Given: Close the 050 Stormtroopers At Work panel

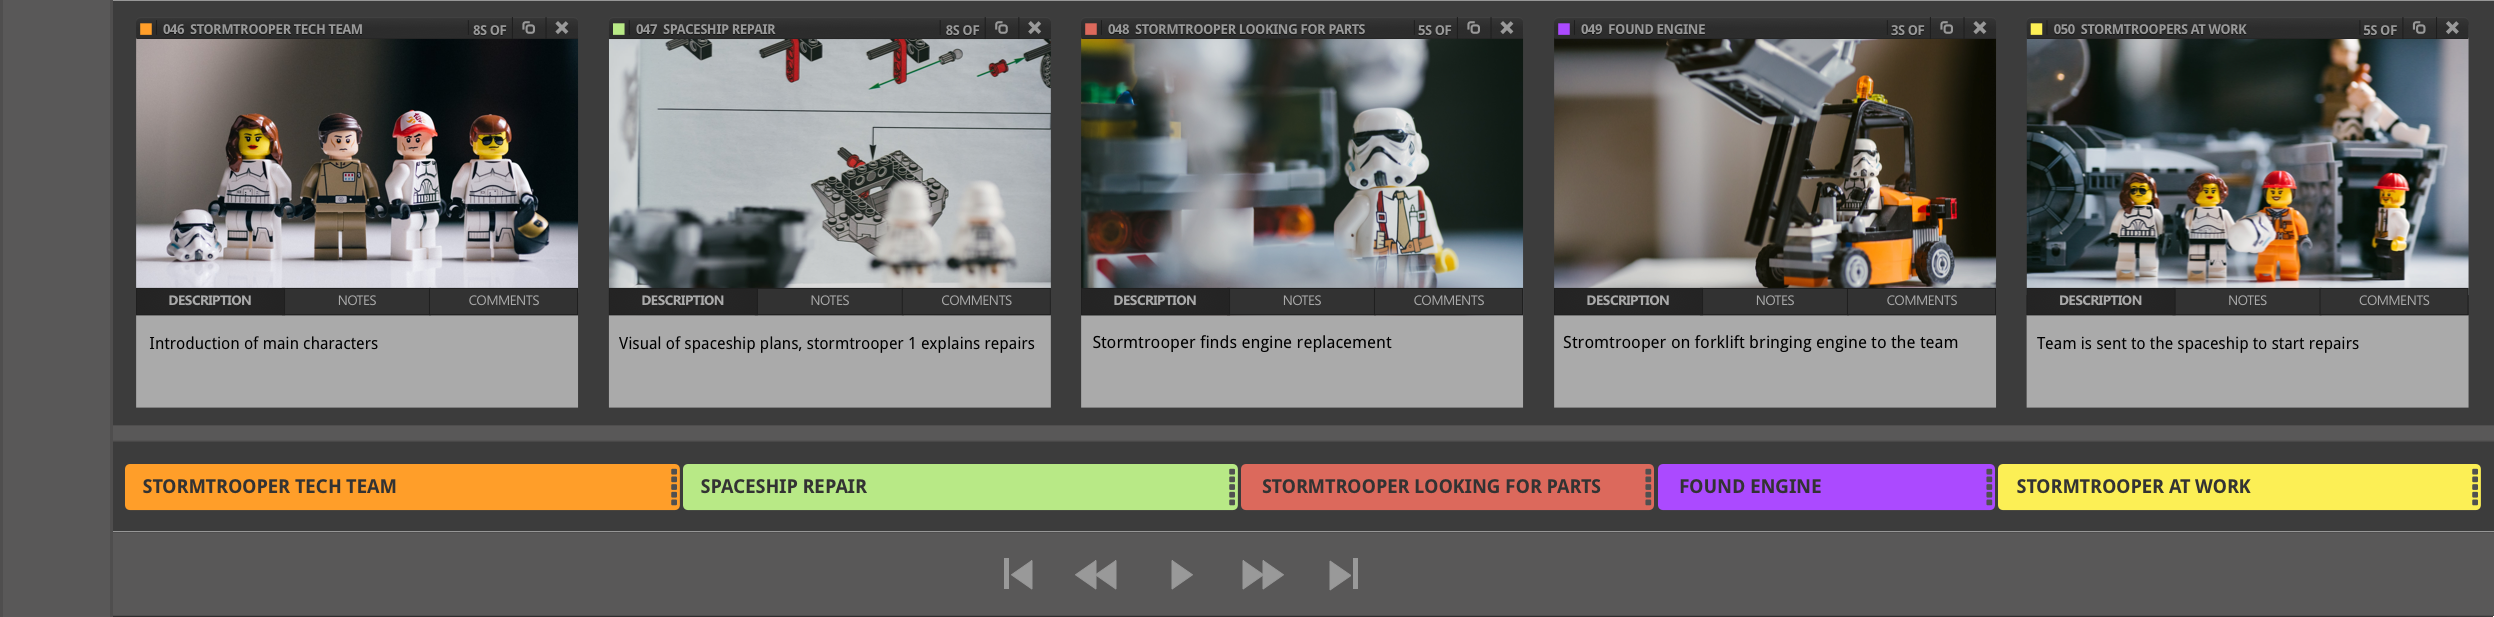Looking at the screenshot, I should click(2452, 28).
